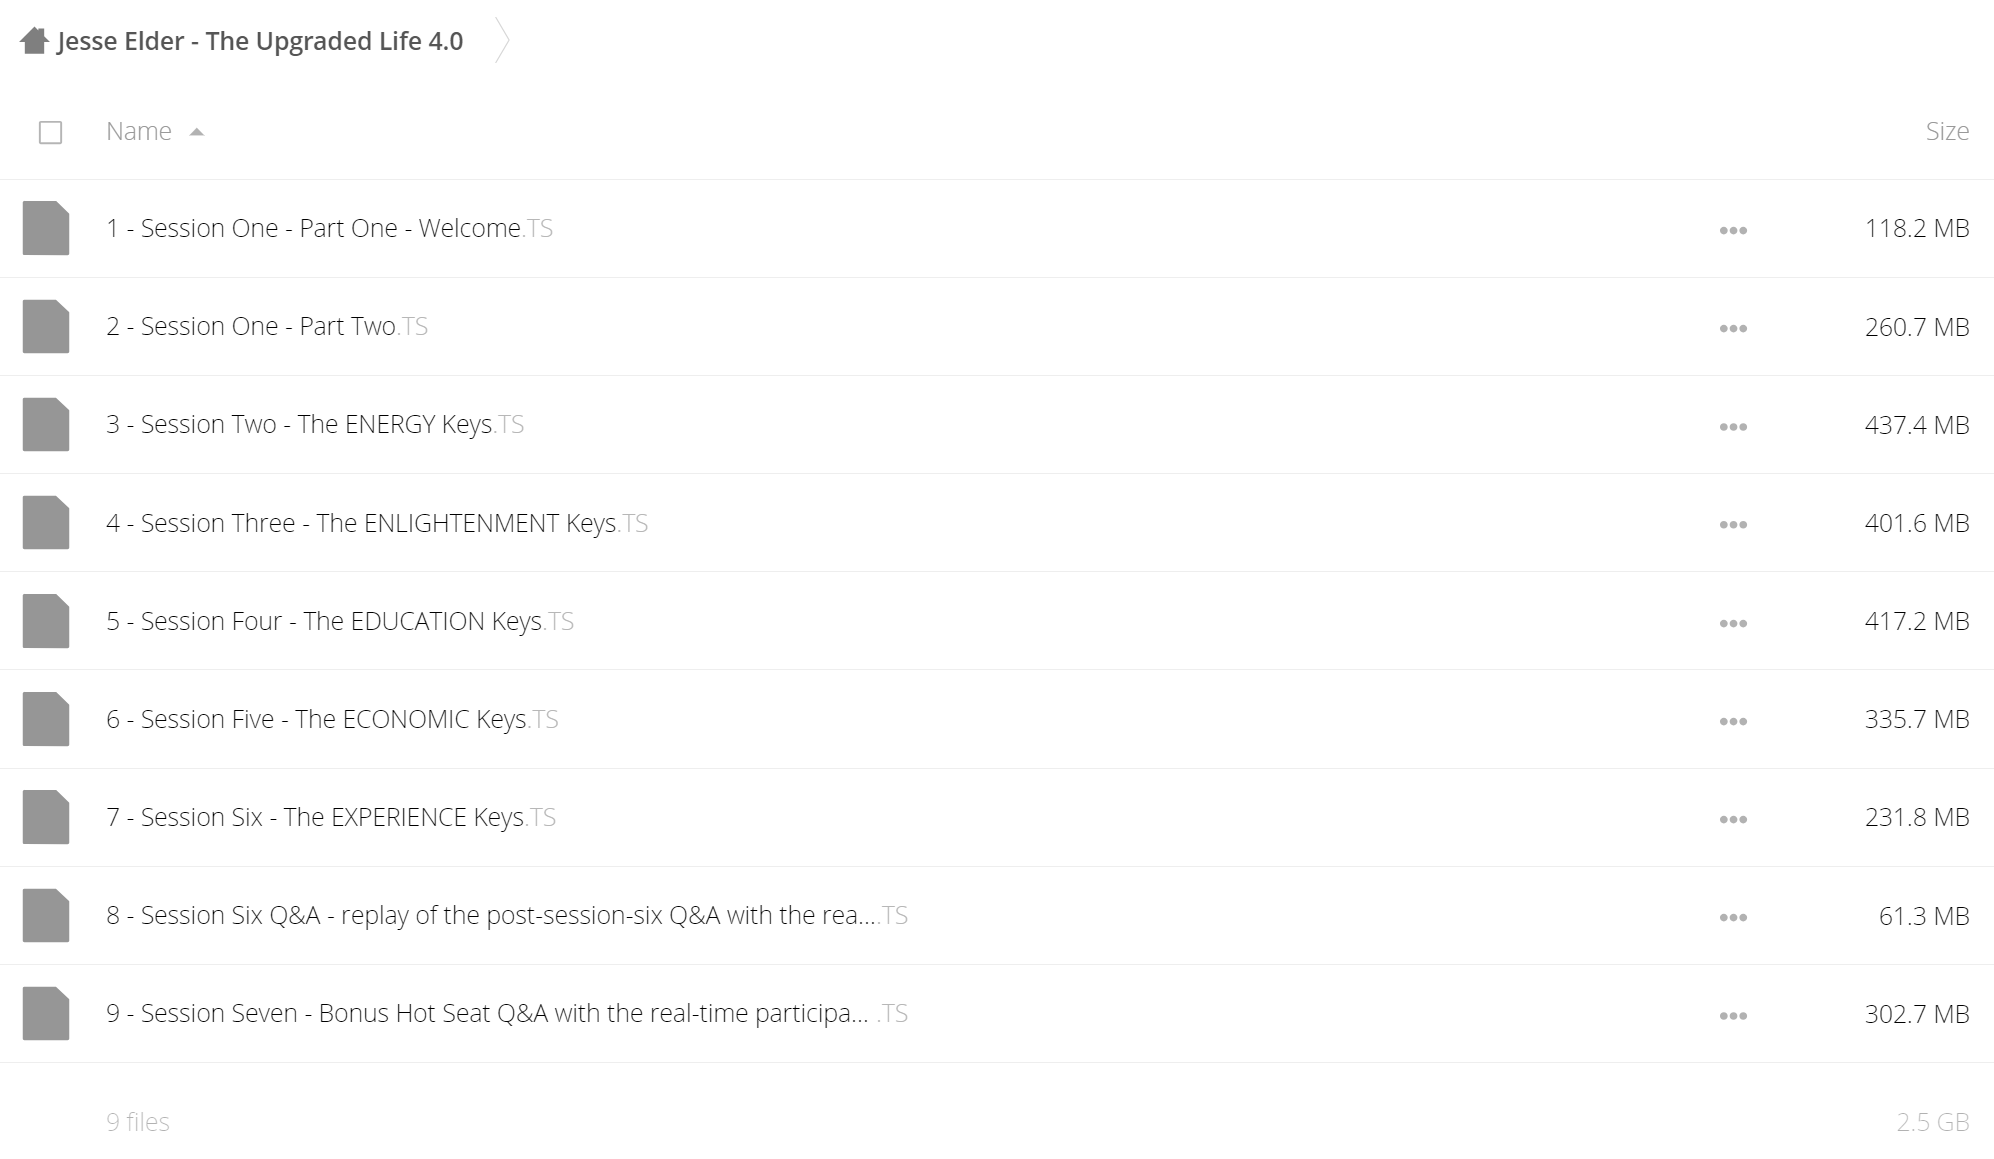Viewport: 1994px width, 1159px height.
Task: Open more actions for EDUCATION Keys file
Action: 1733,623
